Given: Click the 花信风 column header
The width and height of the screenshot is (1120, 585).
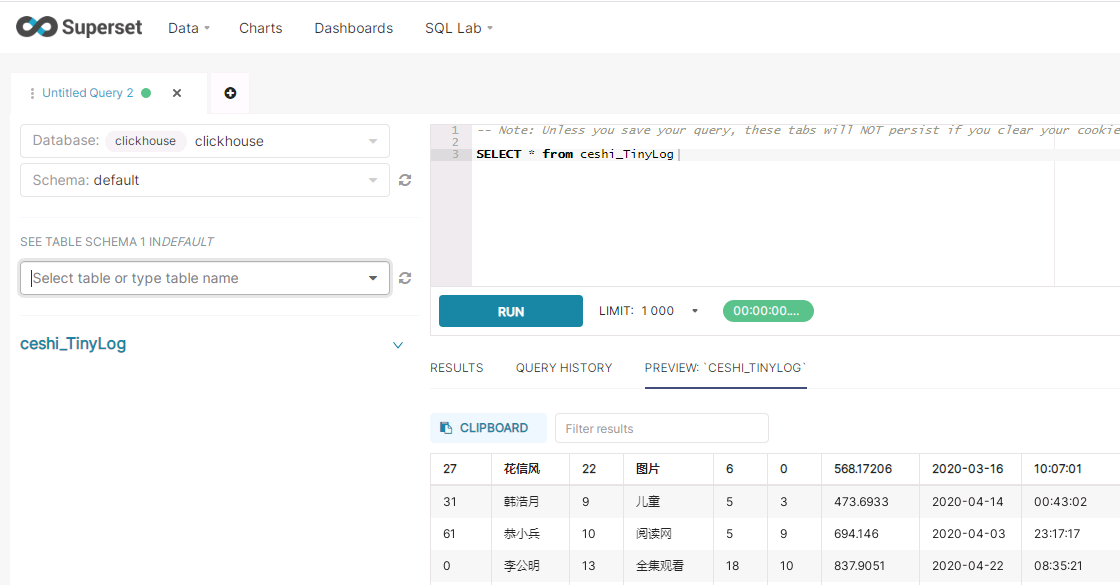Looking at the screenshot, I should [x=530, y=469].
